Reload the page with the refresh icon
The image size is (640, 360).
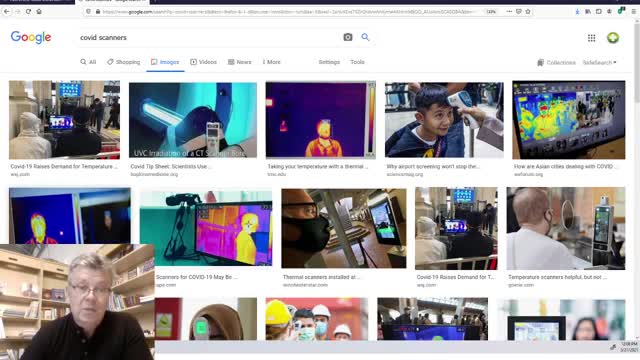click(x=28, y=11)
